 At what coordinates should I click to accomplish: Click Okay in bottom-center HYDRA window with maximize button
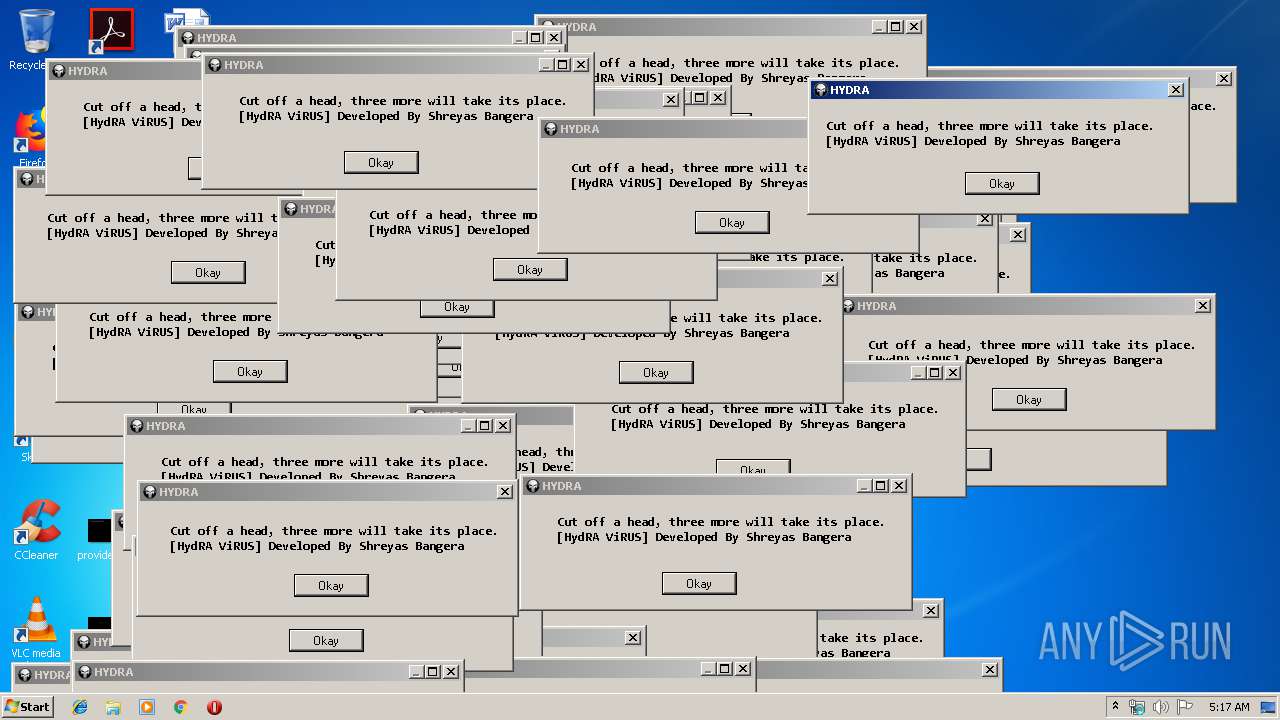[699, 583]
